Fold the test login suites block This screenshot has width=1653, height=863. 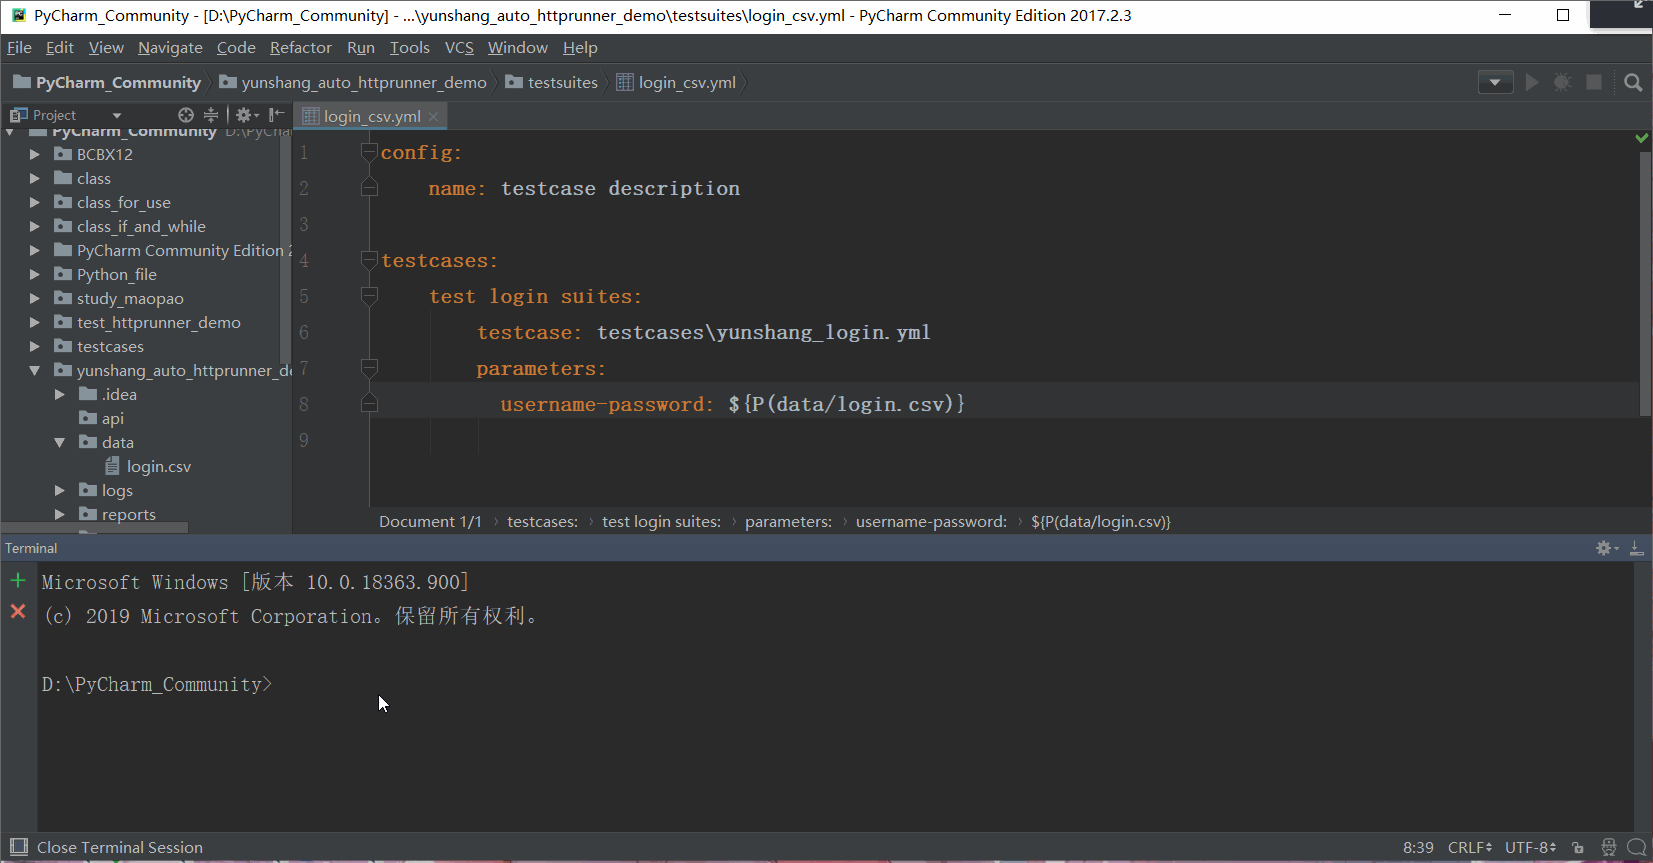point(369,296)
